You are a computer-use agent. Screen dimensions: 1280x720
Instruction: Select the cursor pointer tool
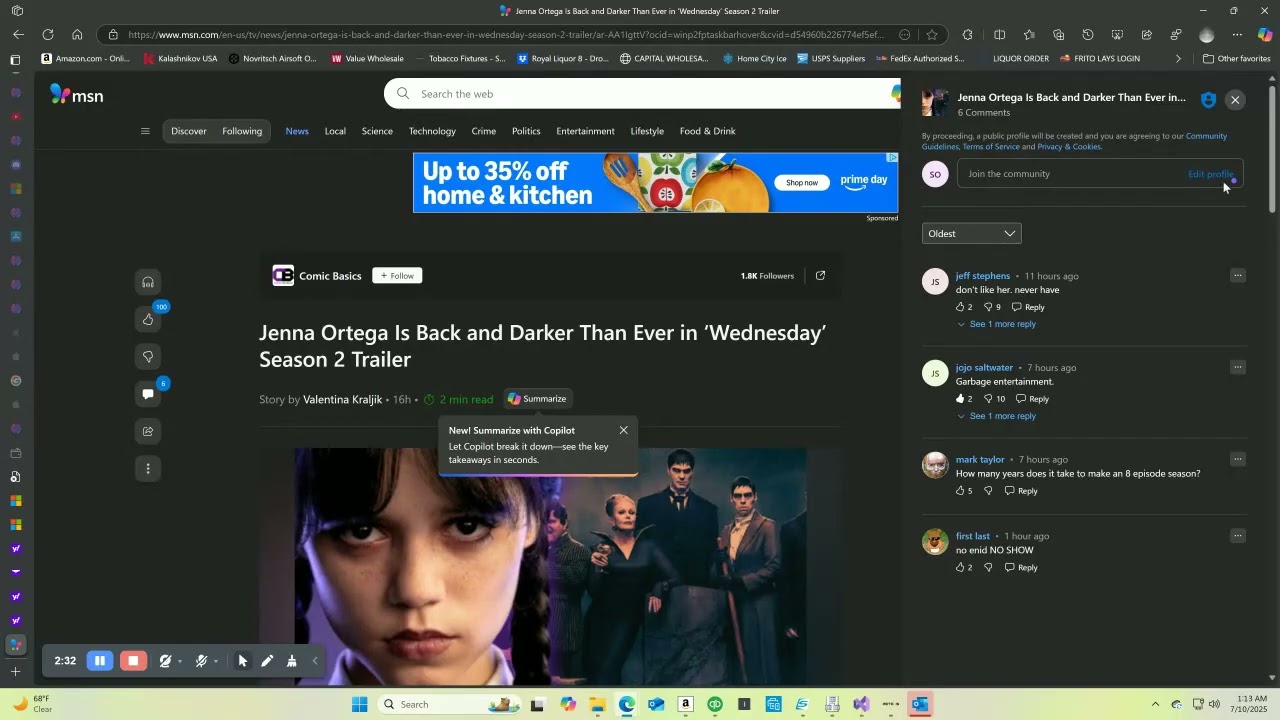(242, 661)
